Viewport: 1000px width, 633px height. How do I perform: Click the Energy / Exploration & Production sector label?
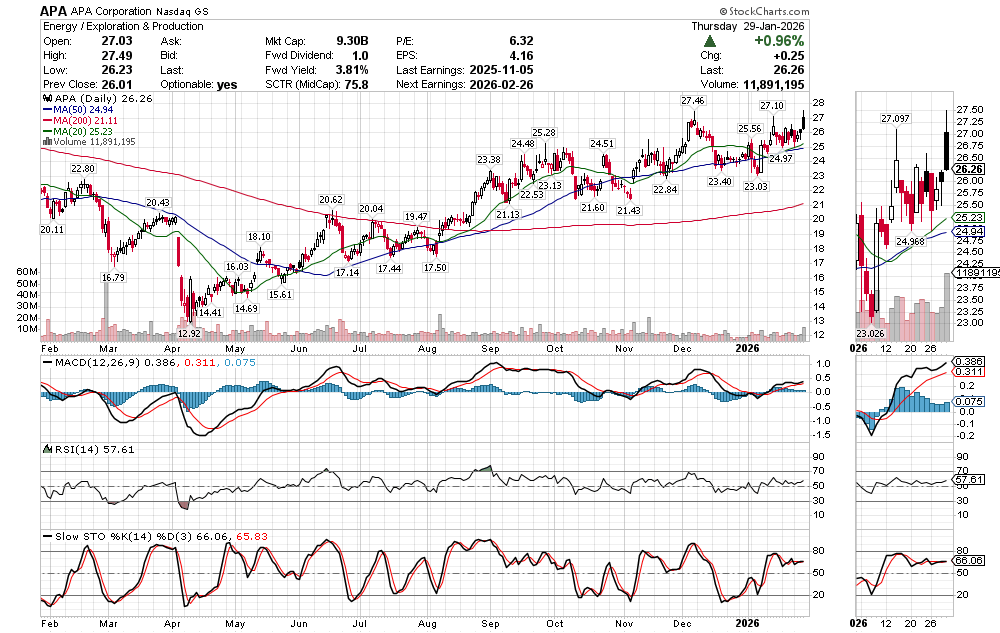(122, 26)
